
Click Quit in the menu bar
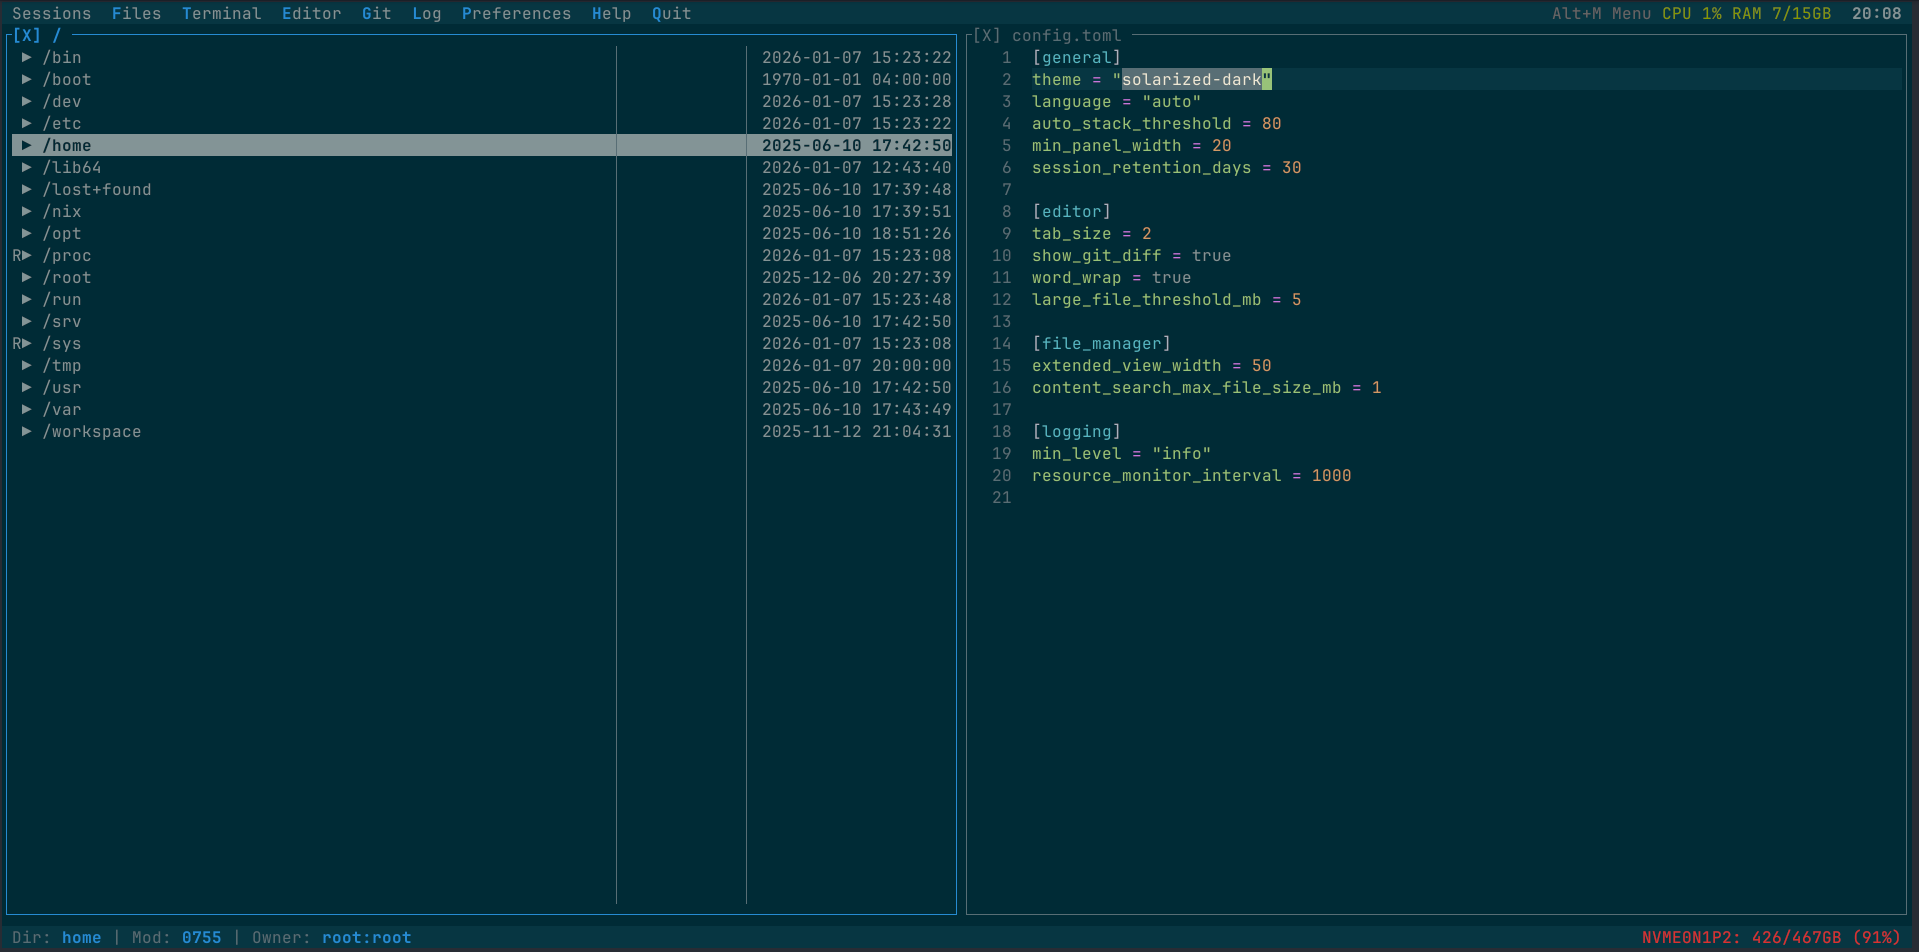(670, 13)
